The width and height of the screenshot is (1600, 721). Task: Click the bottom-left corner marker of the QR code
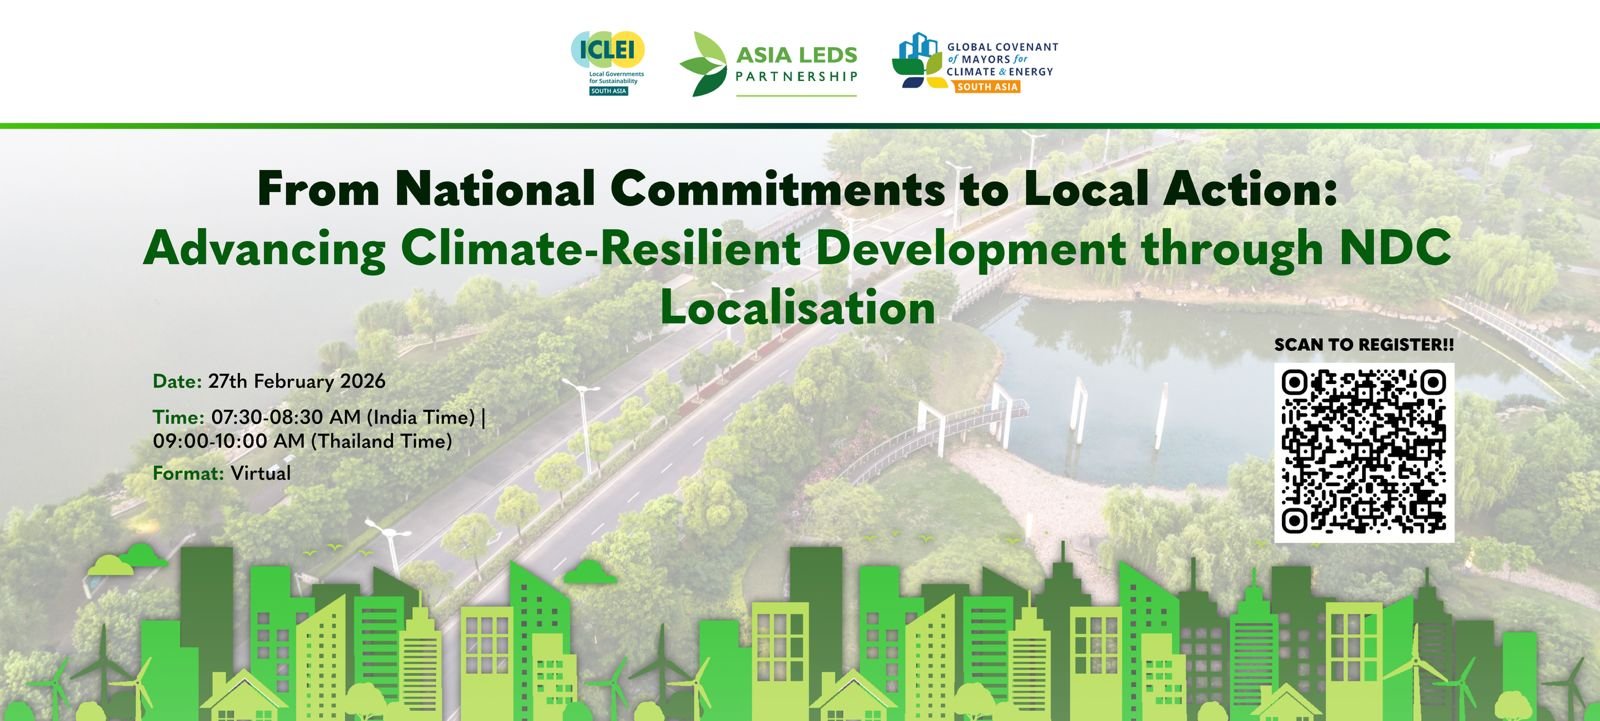(x=1295, y=521)
